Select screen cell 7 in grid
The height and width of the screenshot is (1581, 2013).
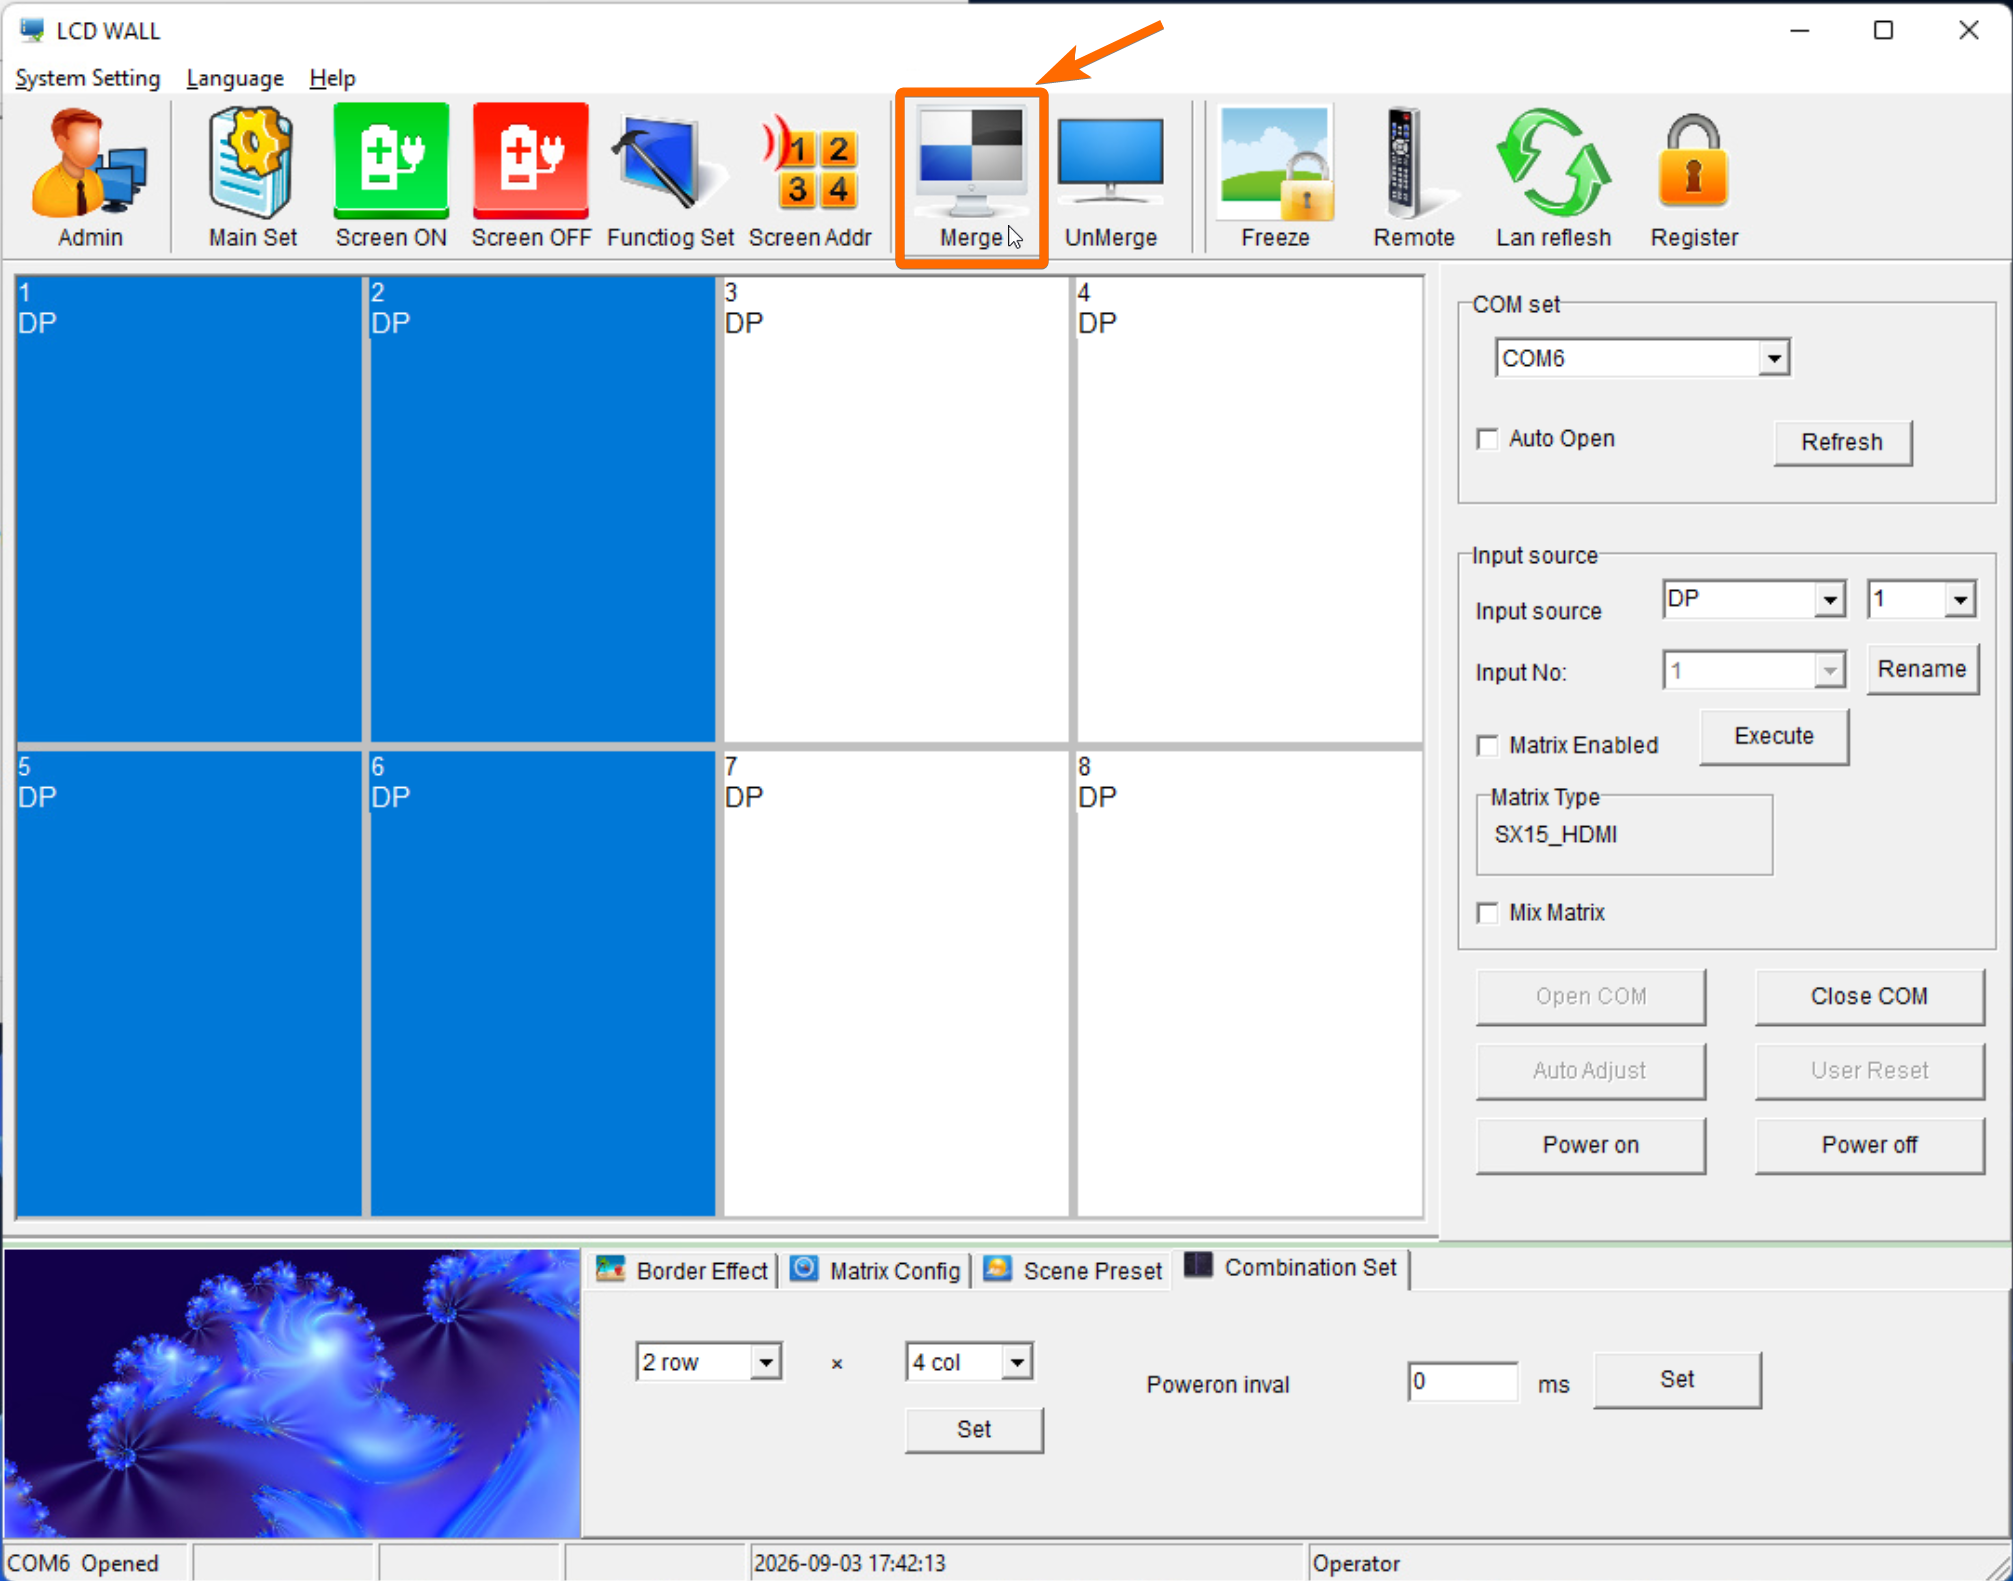tap(895, 983)
